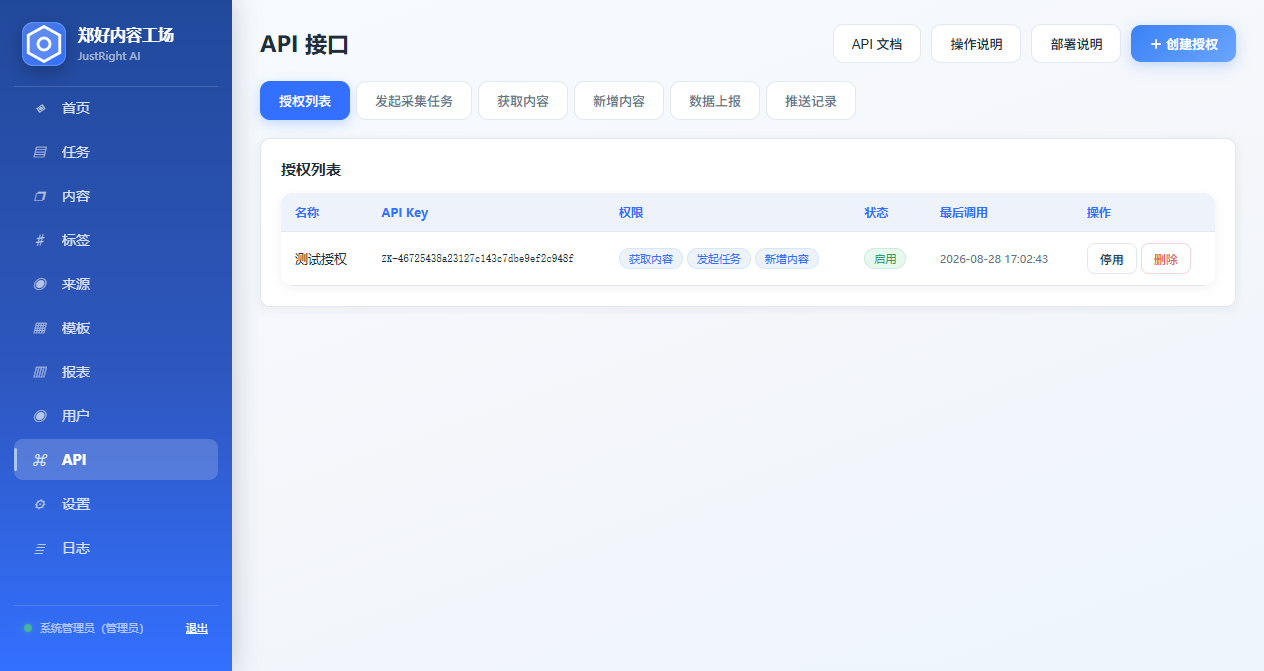
Task: Switch to the 推送记录 tab
Action: 811,101
